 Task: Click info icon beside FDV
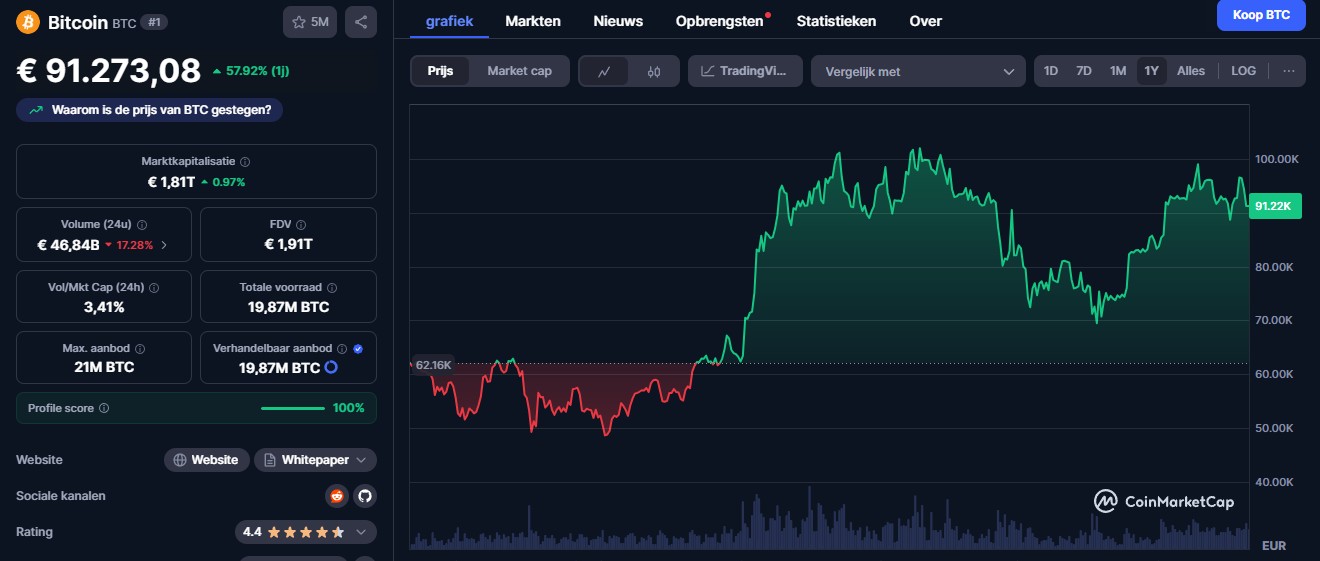click(x=301, y=225)
